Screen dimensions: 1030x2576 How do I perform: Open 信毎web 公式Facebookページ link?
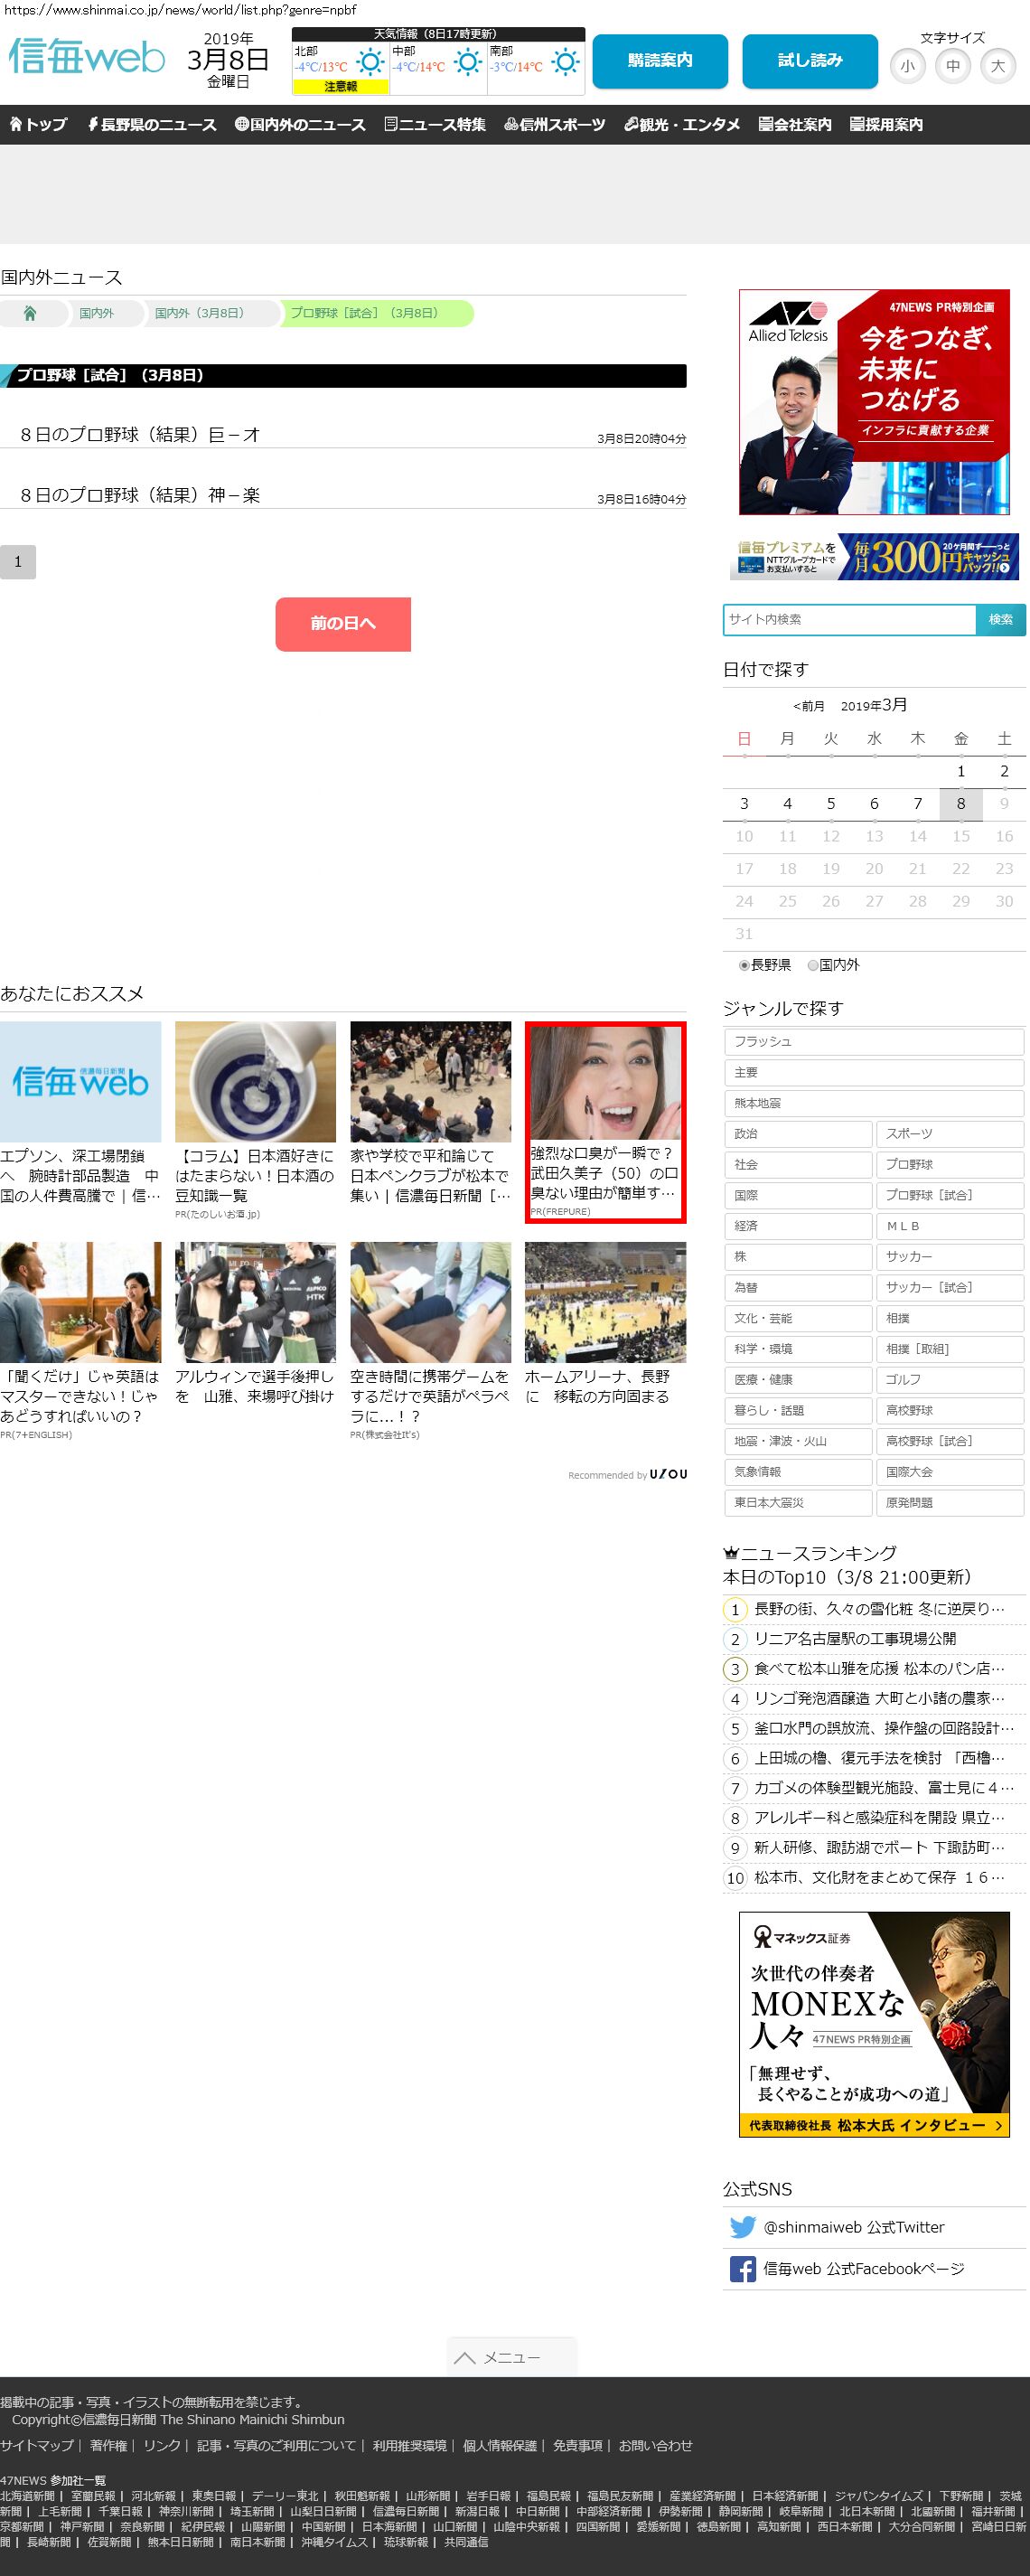tap(864, 2269)
